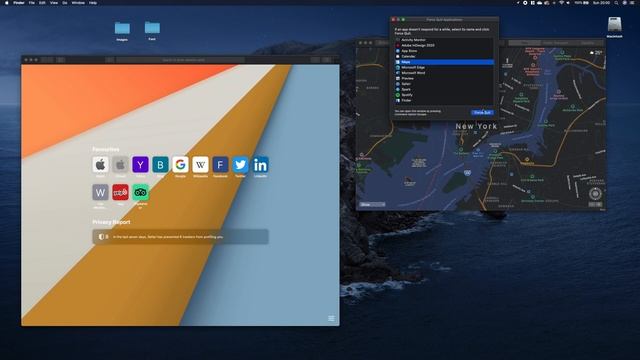Open the LinkedIn favourite tile
The width and height of the screenshot is (640, 360).
coord(260,164)
